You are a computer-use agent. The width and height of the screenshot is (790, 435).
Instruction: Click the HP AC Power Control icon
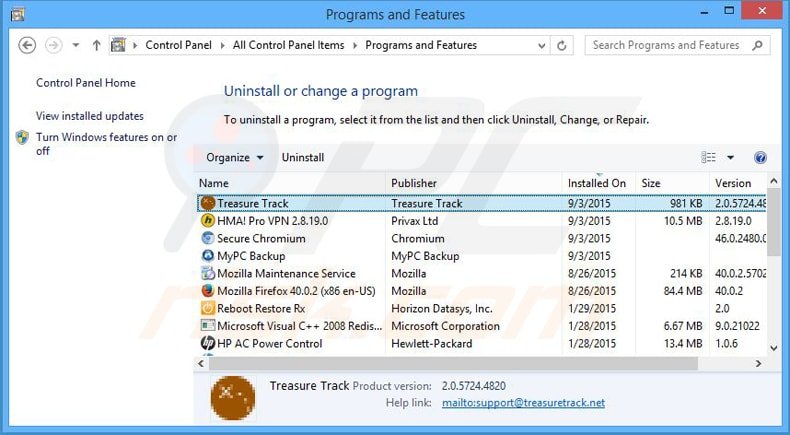[208, 343]
